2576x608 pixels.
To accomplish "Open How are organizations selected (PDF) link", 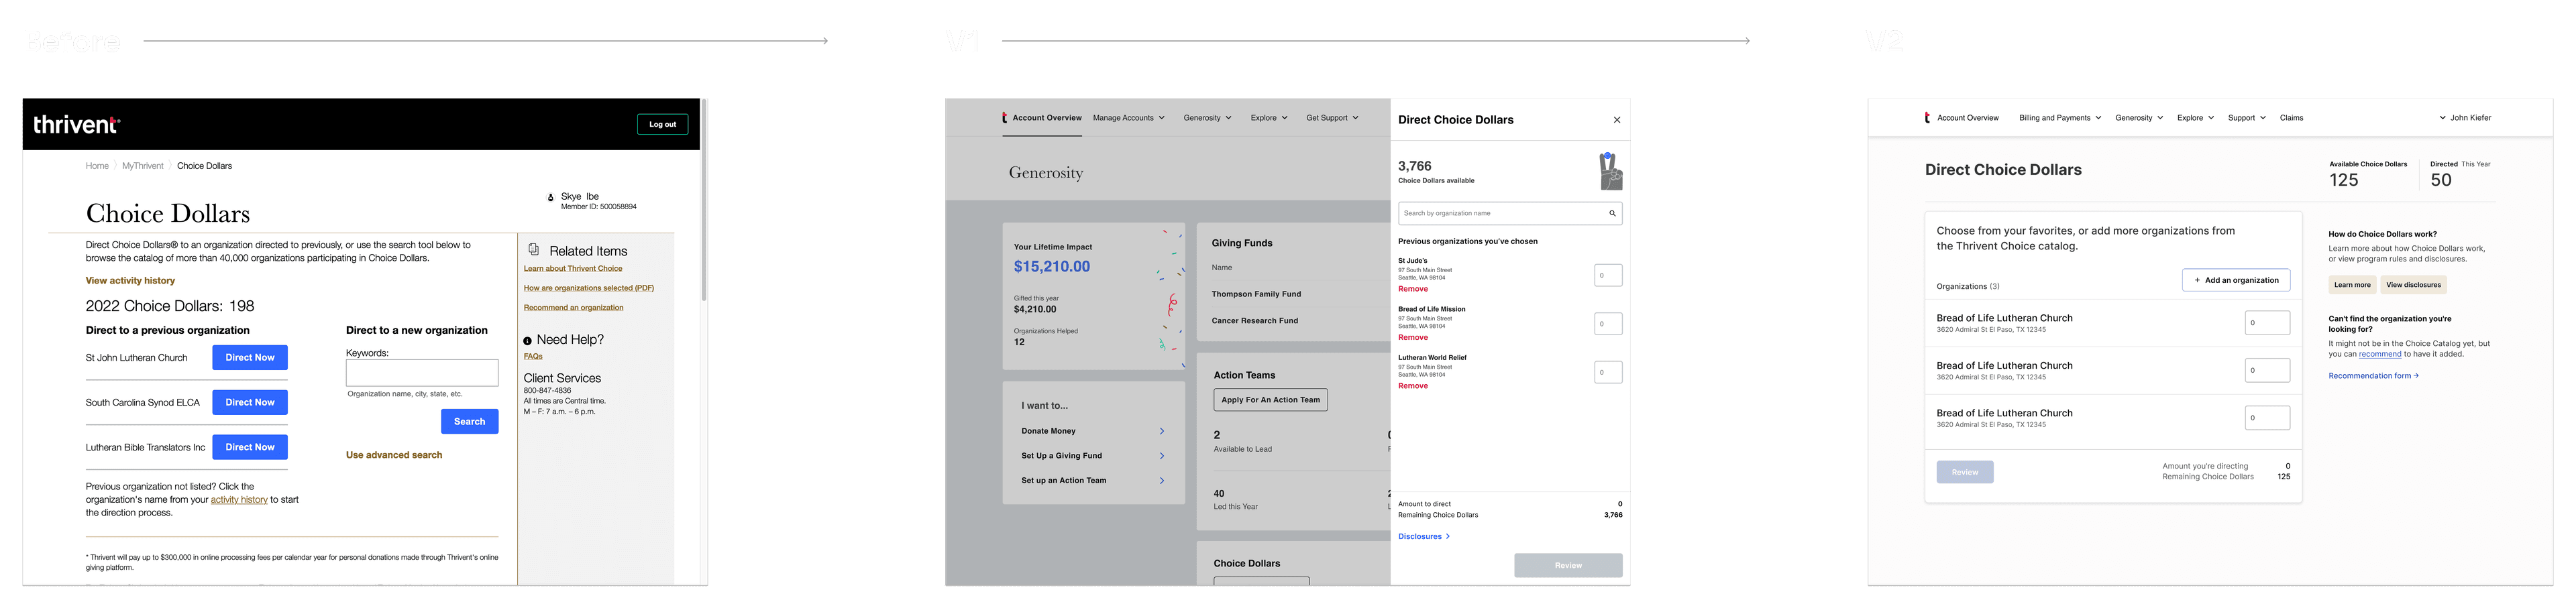I will (589, 288).
